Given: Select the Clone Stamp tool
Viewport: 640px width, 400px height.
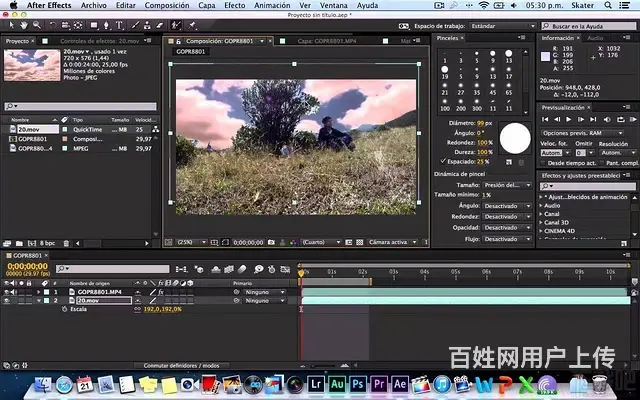Looking at the screenshot, I should pos(147,25).
